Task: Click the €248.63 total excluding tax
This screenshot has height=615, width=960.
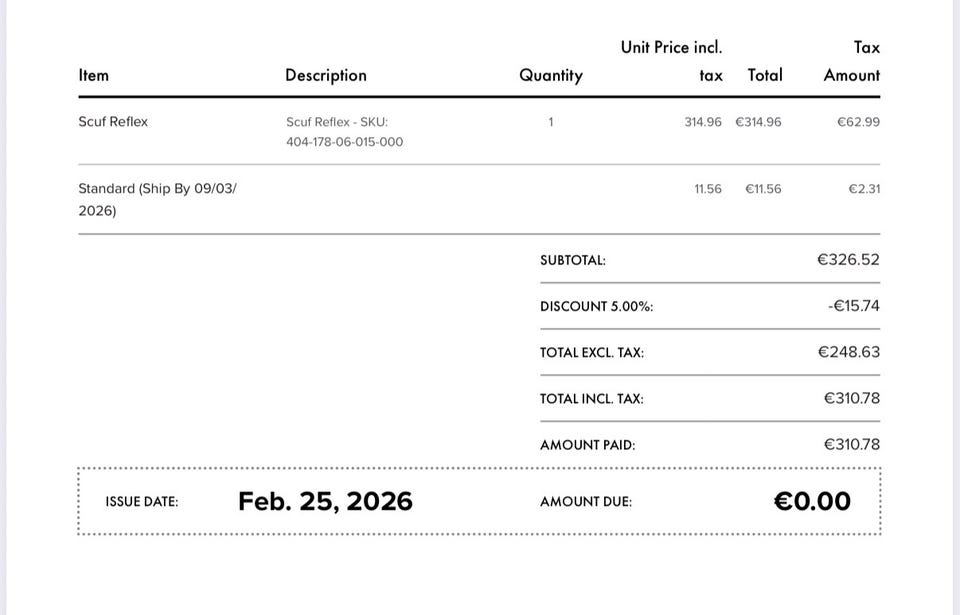Action: [x=848, y=352]
